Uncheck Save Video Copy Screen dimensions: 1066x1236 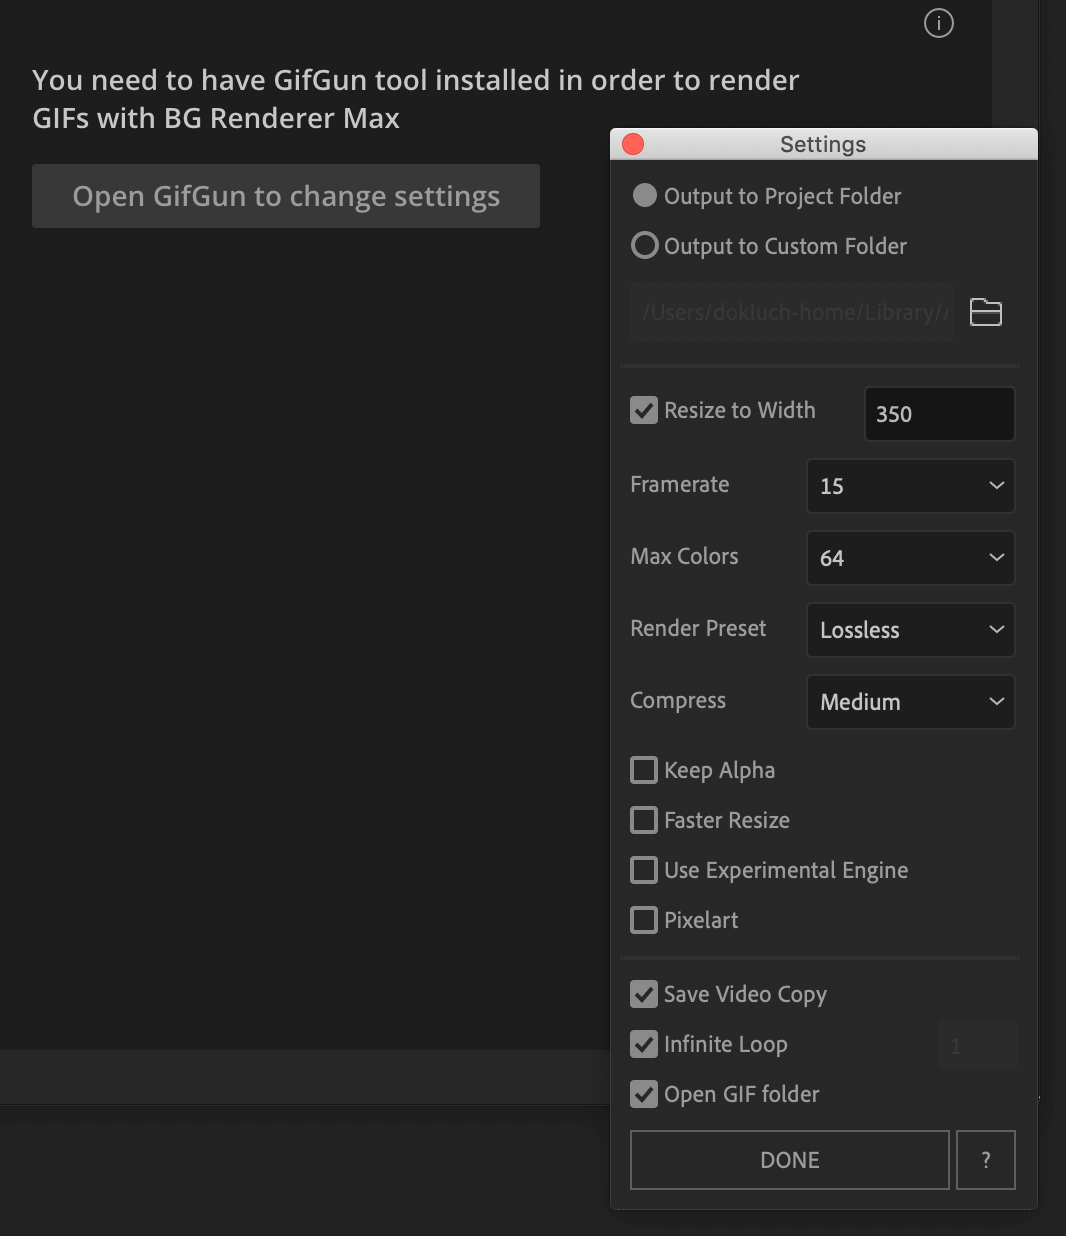click(x=644, y=994)
